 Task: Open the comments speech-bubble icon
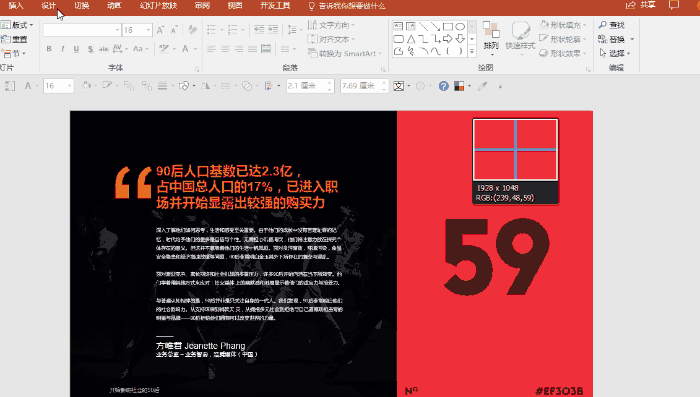pos(674,5)
